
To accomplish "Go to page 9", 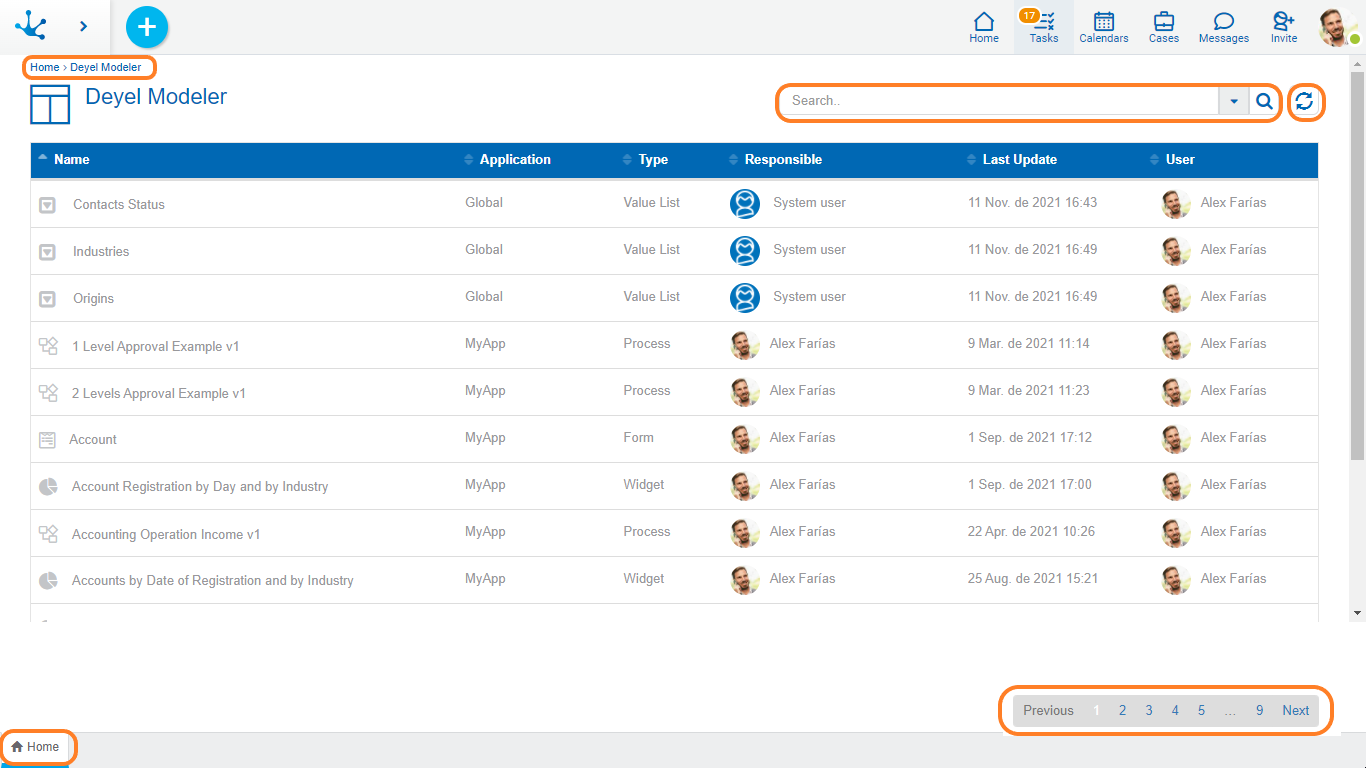I will pos(1260,711).
